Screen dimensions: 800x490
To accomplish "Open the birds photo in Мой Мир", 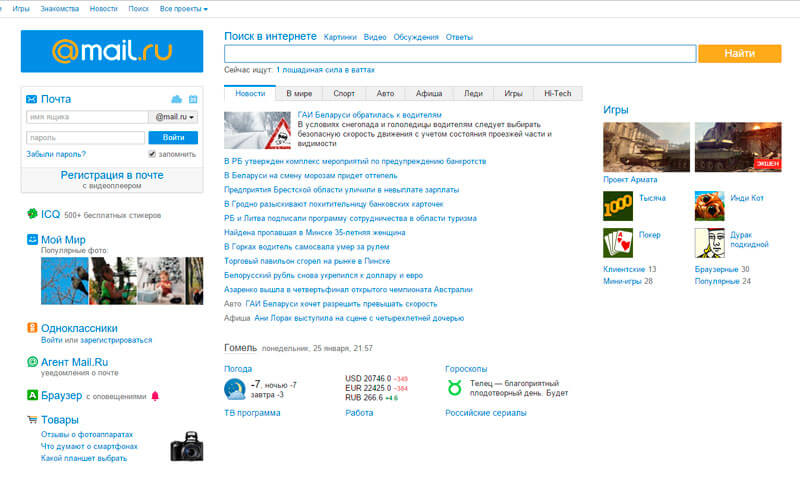I will tap(65, 281).
